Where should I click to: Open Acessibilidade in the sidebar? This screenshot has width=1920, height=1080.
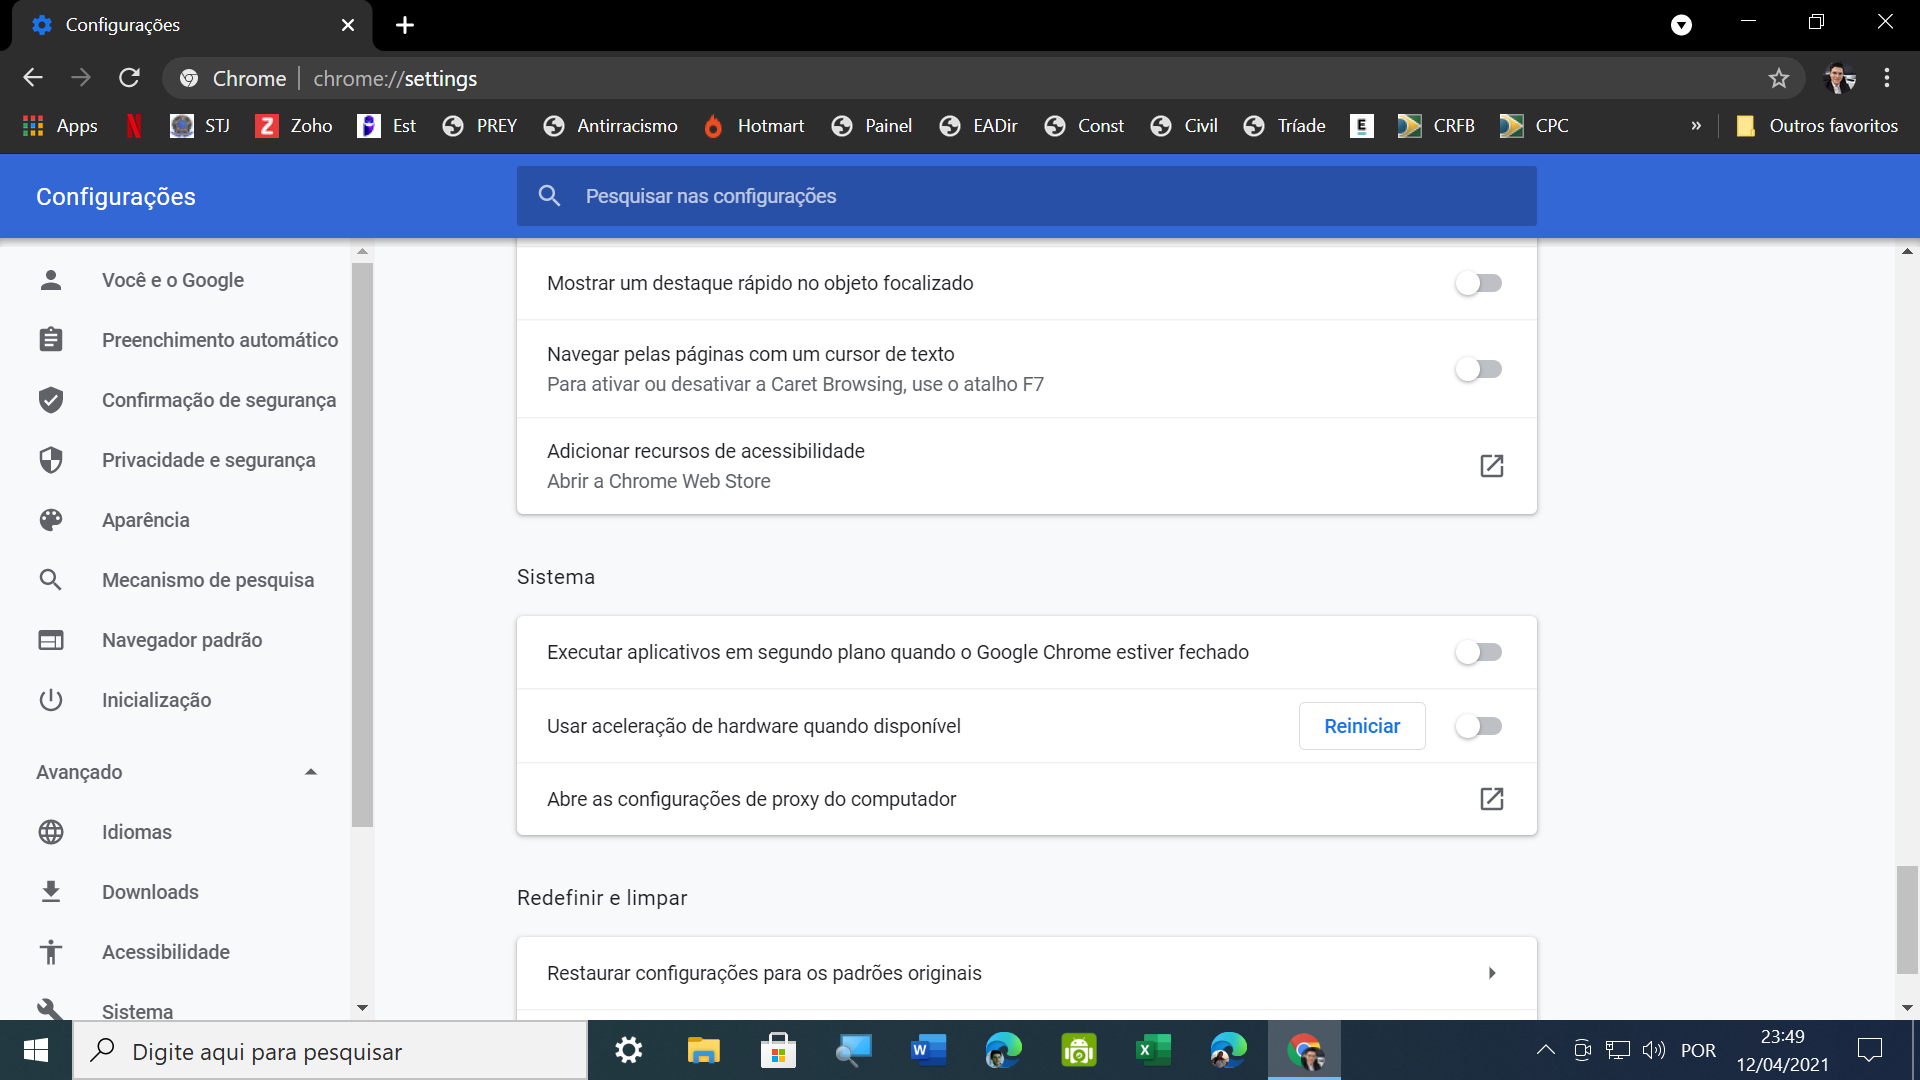(166, 952)
